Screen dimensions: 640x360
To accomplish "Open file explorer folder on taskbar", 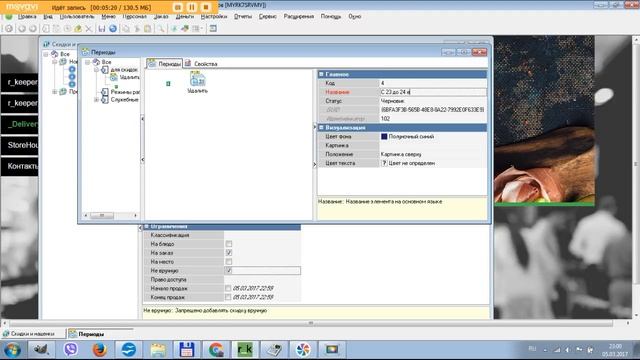I will pos(158,350).
